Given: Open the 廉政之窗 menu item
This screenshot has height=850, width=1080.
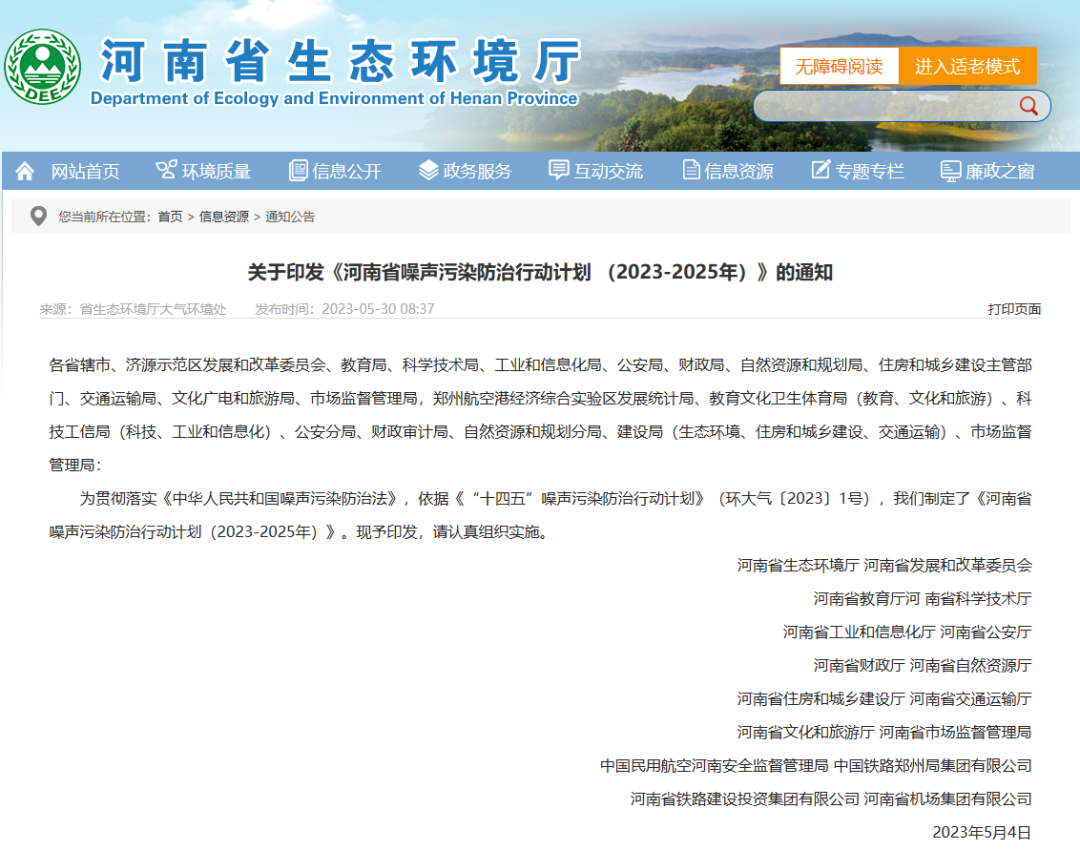Looking at the screenshot, I should [1000, 171].
